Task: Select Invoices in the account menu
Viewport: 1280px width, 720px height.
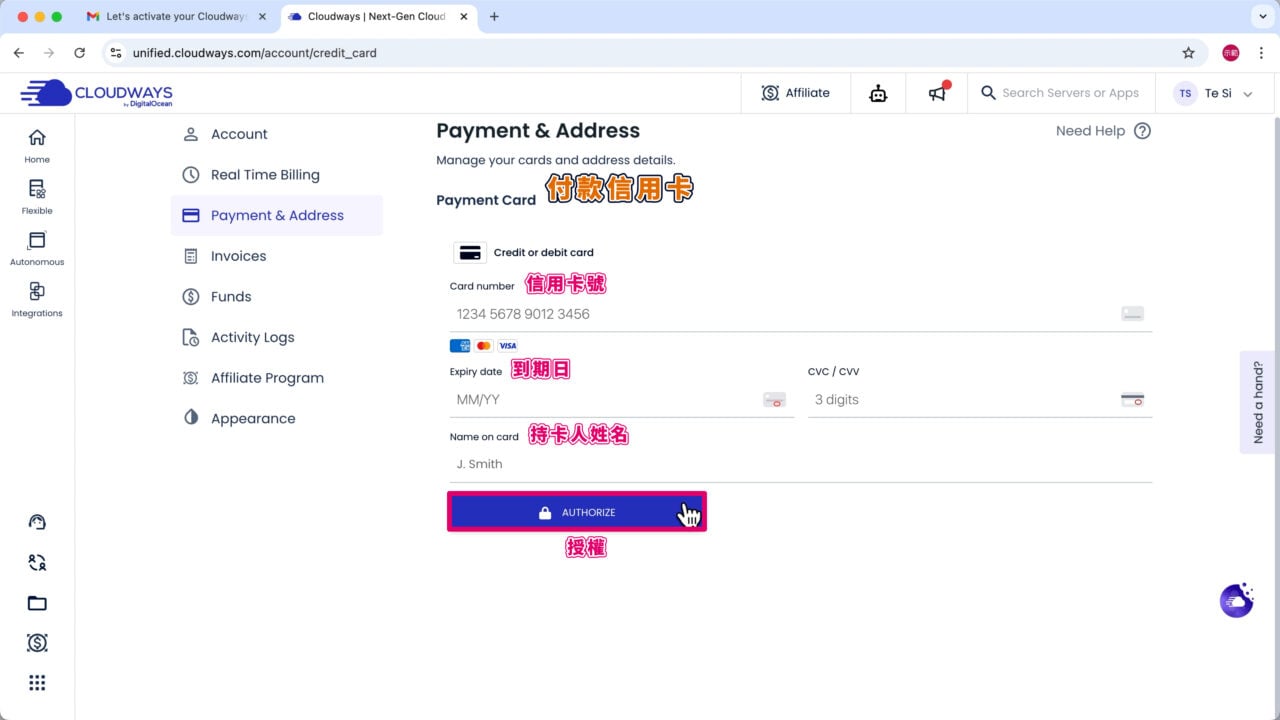Action: tap(238, 256)
